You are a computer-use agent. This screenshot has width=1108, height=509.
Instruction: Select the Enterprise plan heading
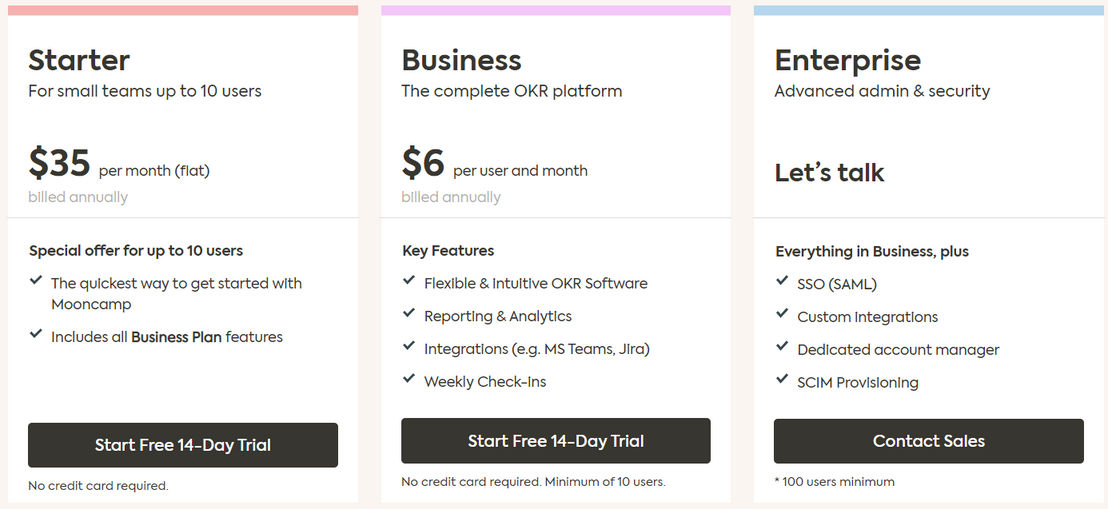[848, 61]
